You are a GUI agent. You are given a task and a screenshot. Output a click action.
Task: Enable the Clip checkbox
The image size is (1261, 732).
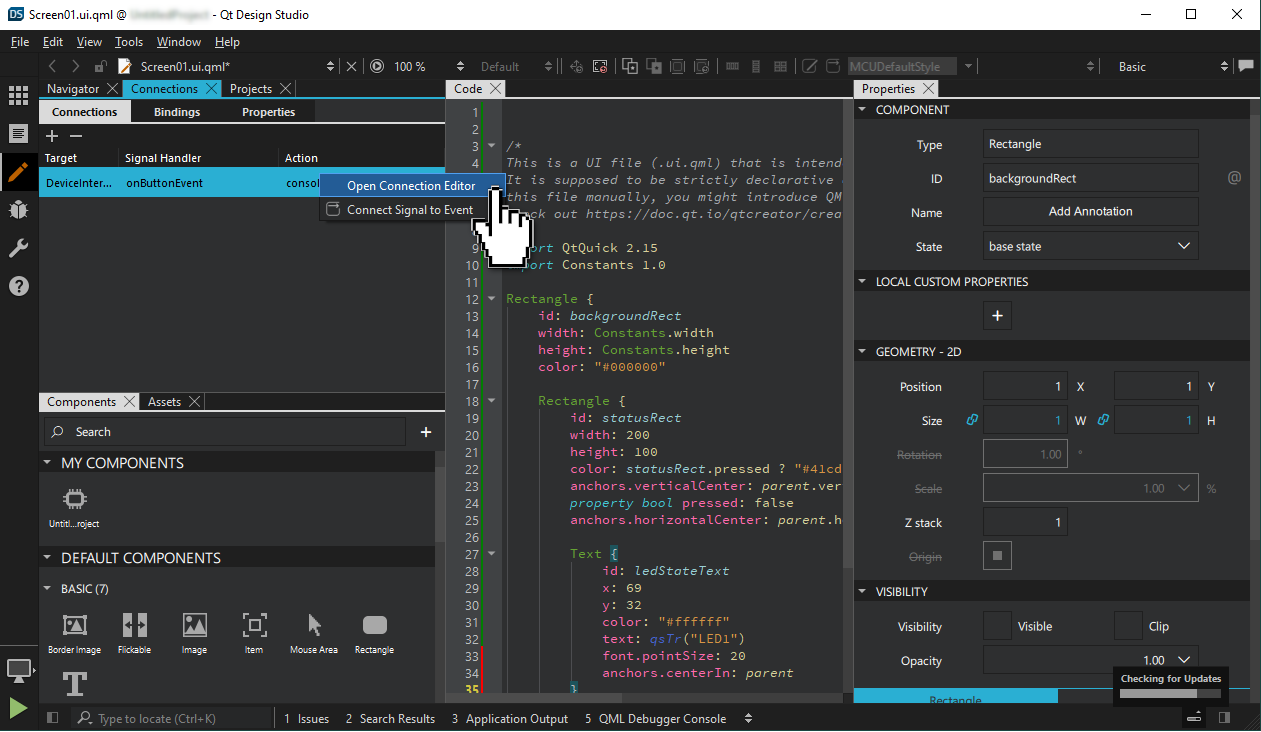pyautogui.click(x=1128, y=626)
